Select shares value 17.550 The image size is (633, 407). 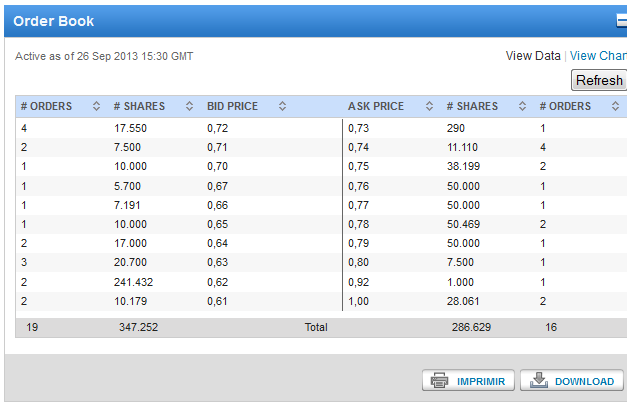[x=130, y=128]
